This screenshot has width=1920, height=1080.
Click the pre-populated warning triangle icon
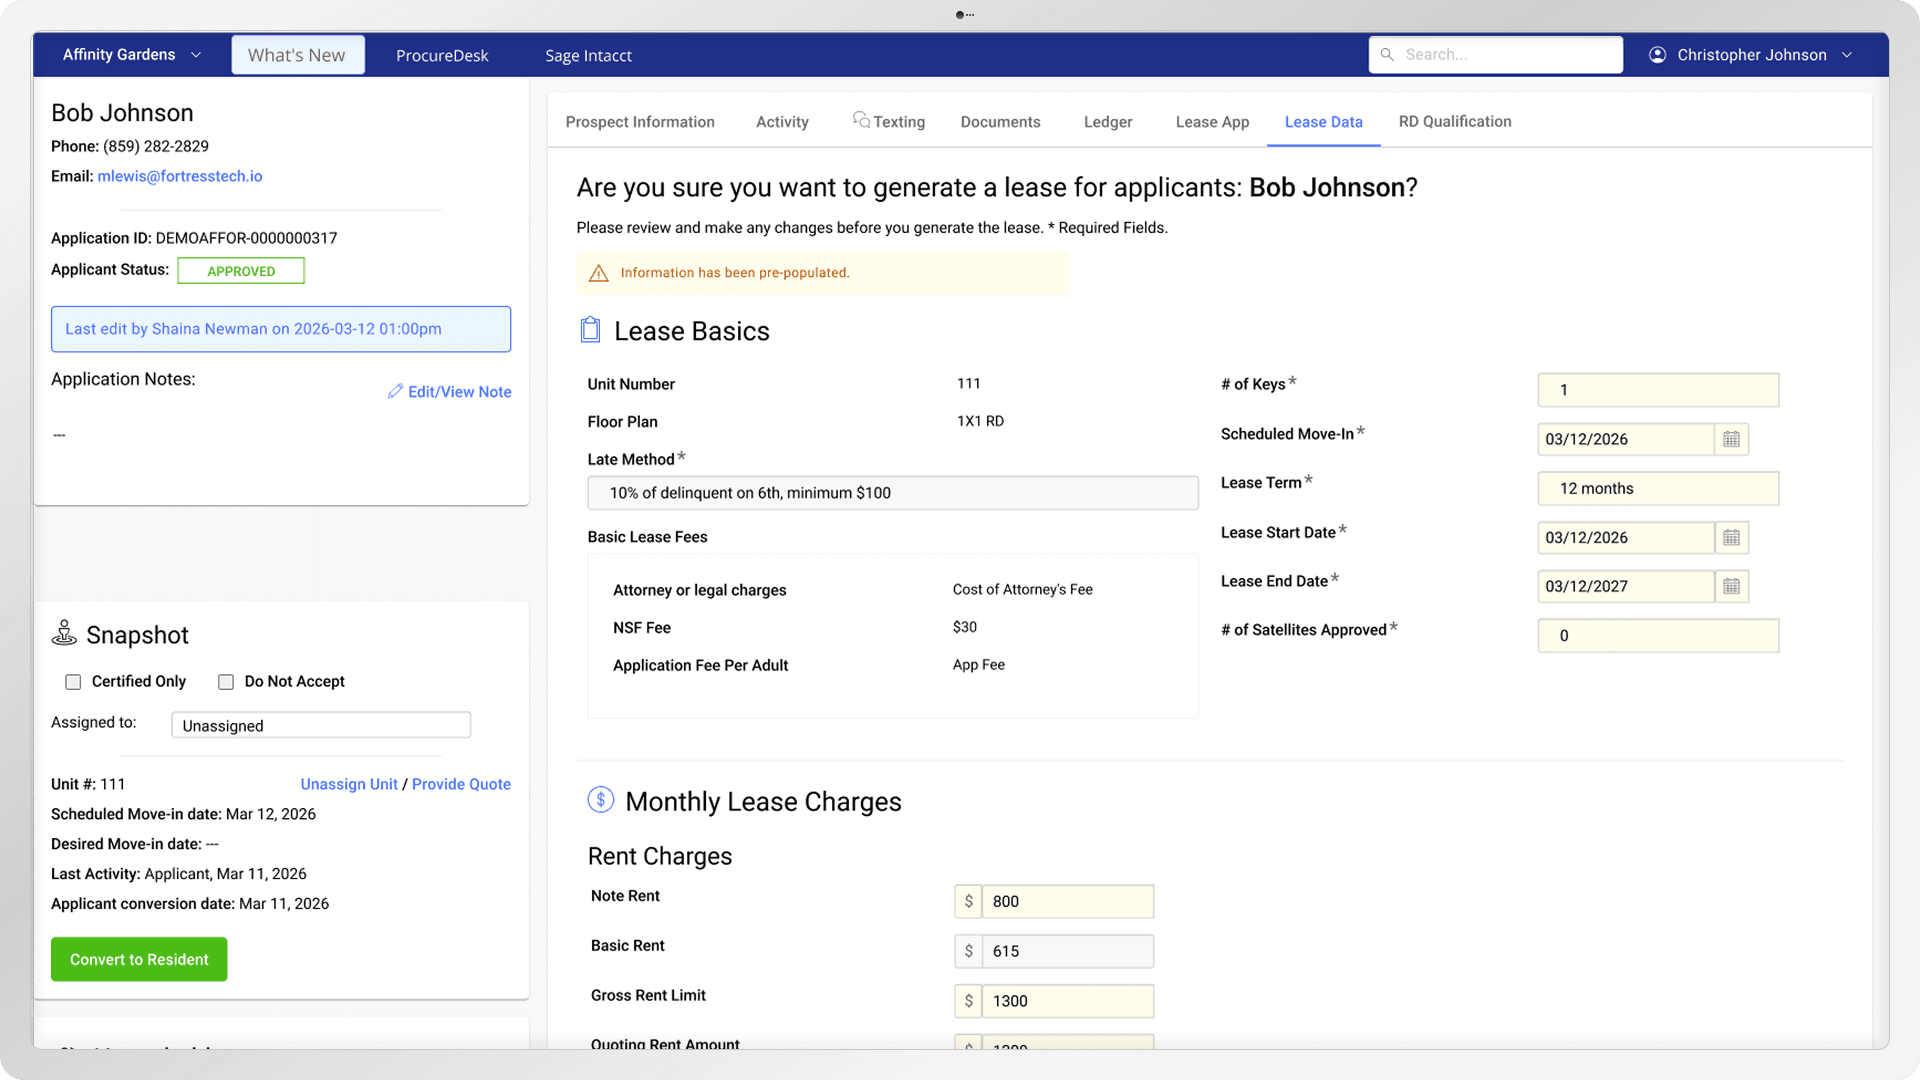click(x=599, y=273)
